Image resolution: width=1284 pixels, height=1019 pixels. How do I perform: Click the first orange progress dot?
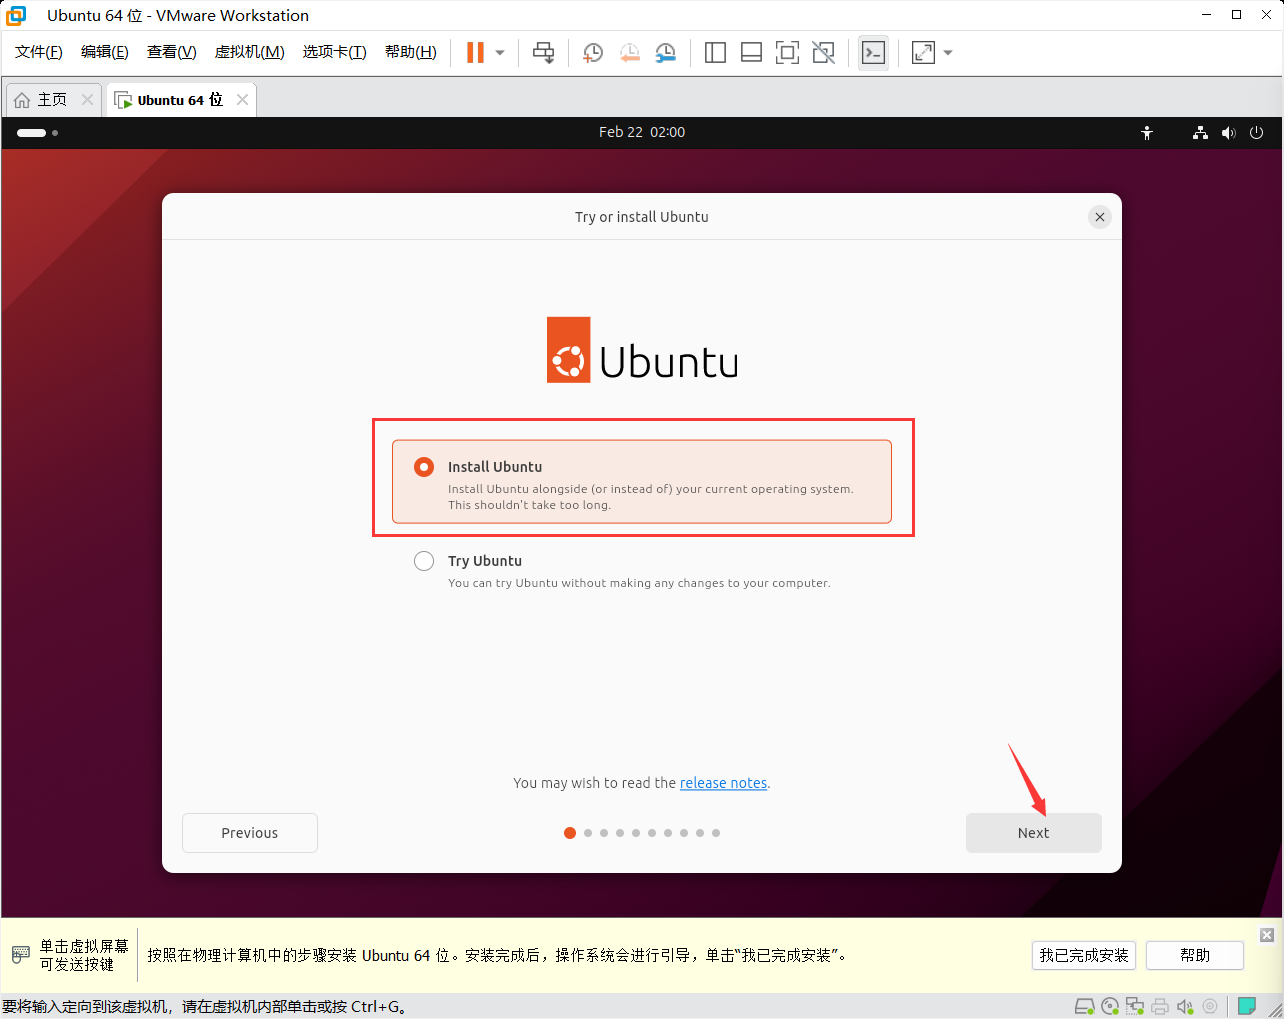[x=570, y=833]
